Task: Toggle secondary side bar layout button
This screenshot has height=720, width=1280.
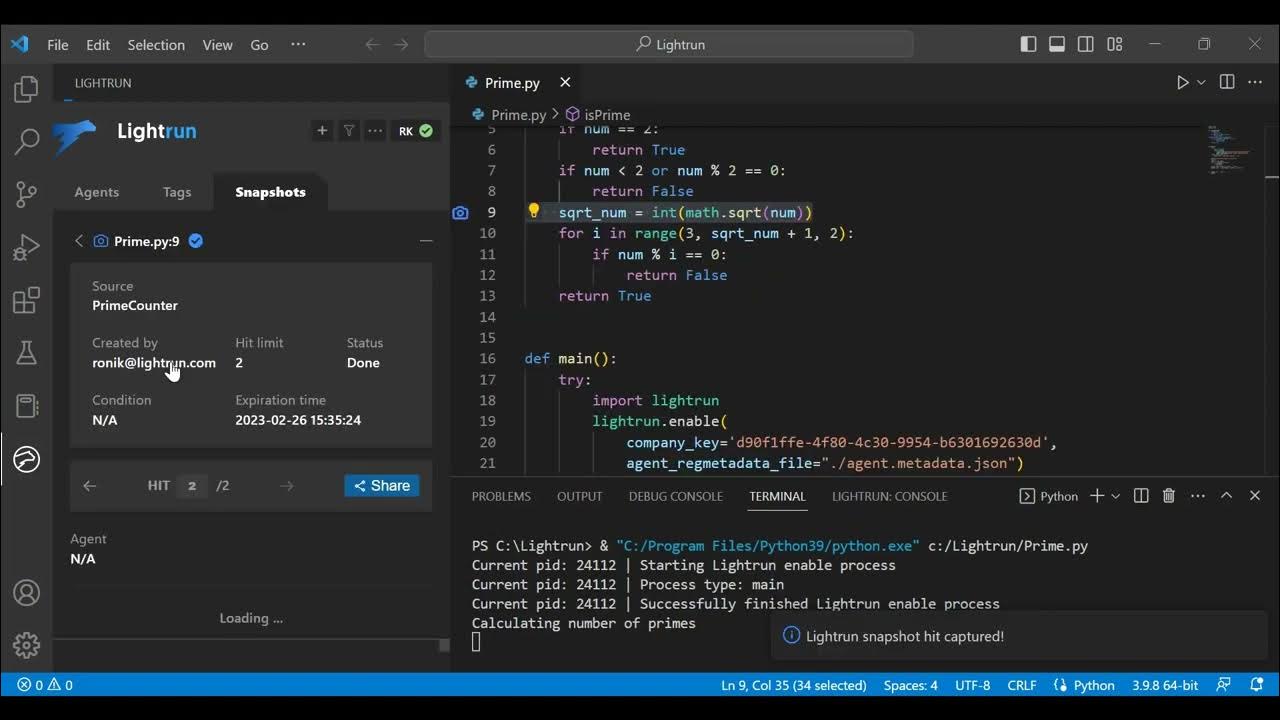Action: point(1086,44)
